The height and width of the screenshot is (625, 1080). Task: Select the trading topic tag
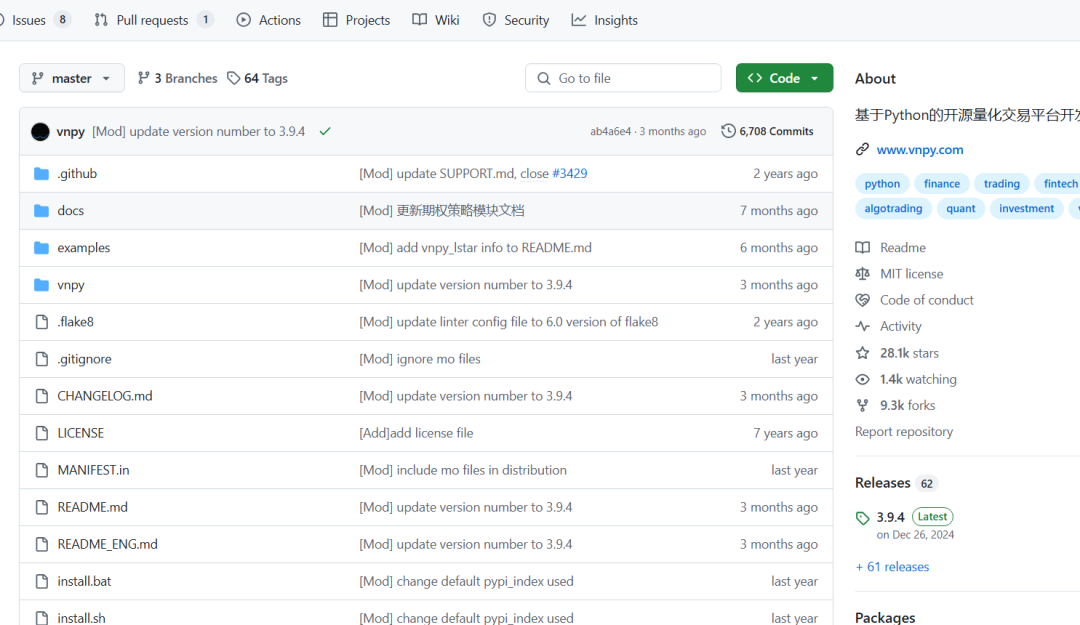point(1001,183)
